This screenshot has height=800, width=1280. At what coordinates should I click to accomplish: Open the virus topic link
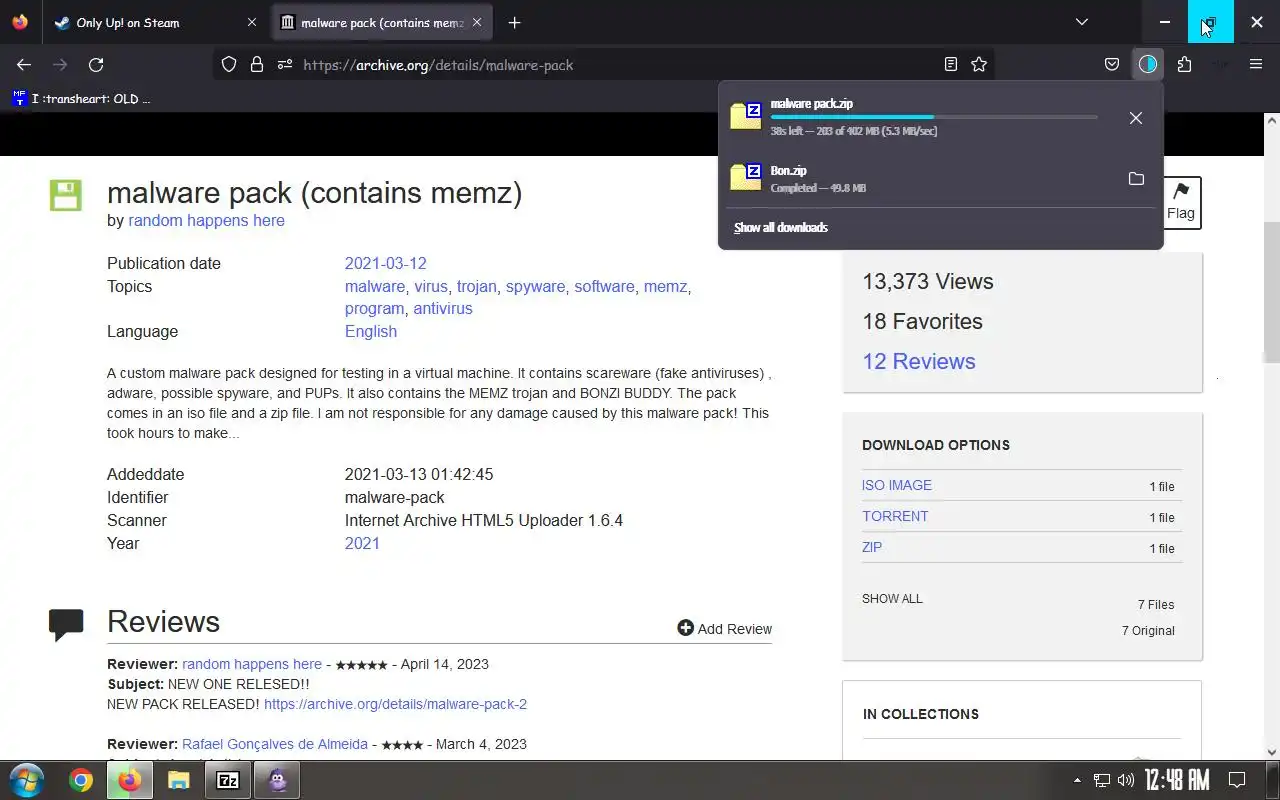(431, 286)
